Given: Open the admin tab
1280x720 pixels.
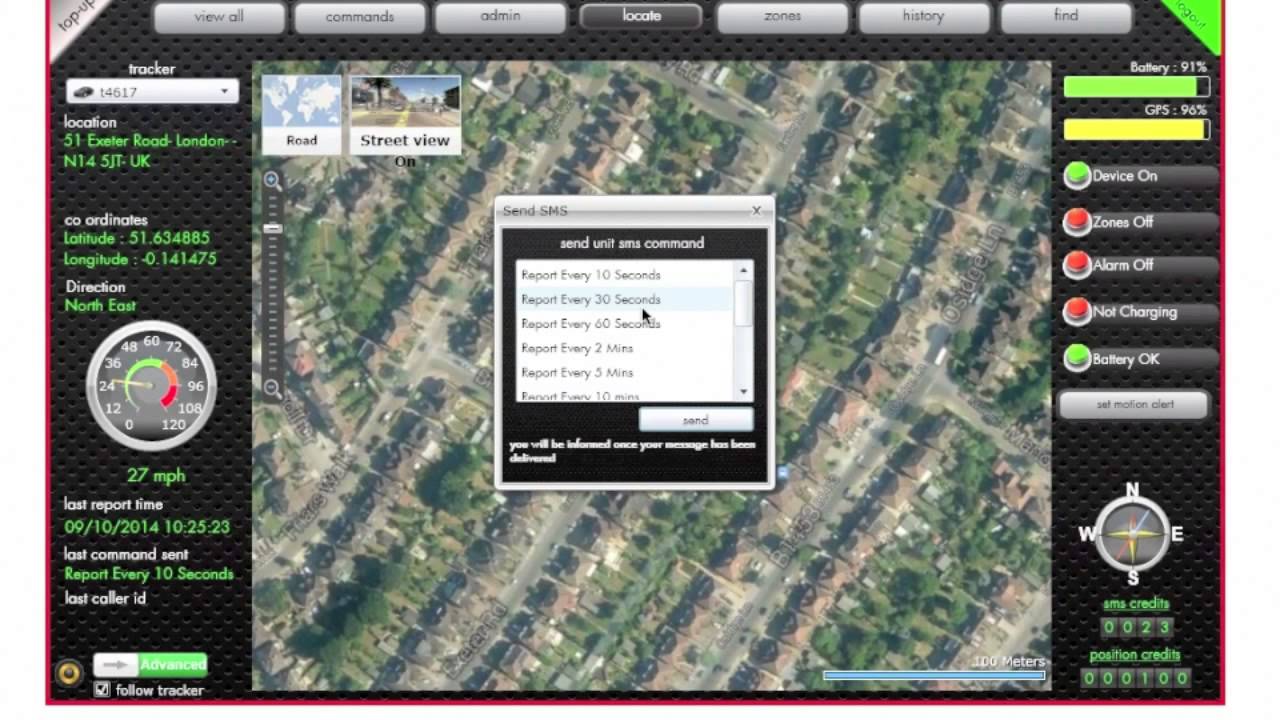Looking at the screenshot, I should pyautogui.click(x=500, y=16).
